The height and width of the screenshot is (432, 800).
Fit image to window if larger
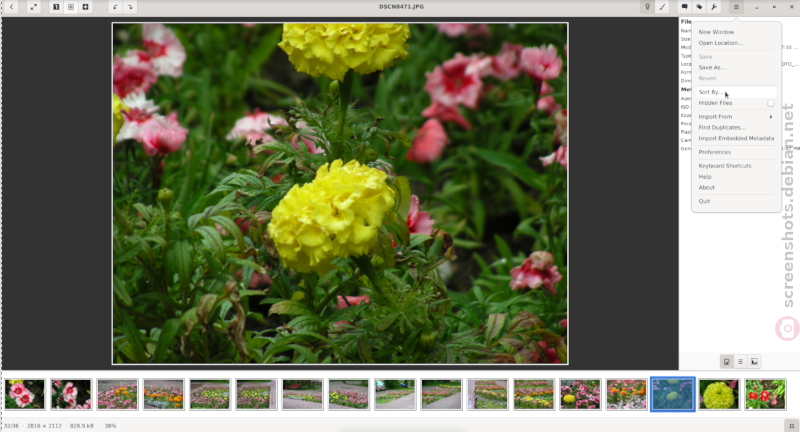tap(86, 7)
